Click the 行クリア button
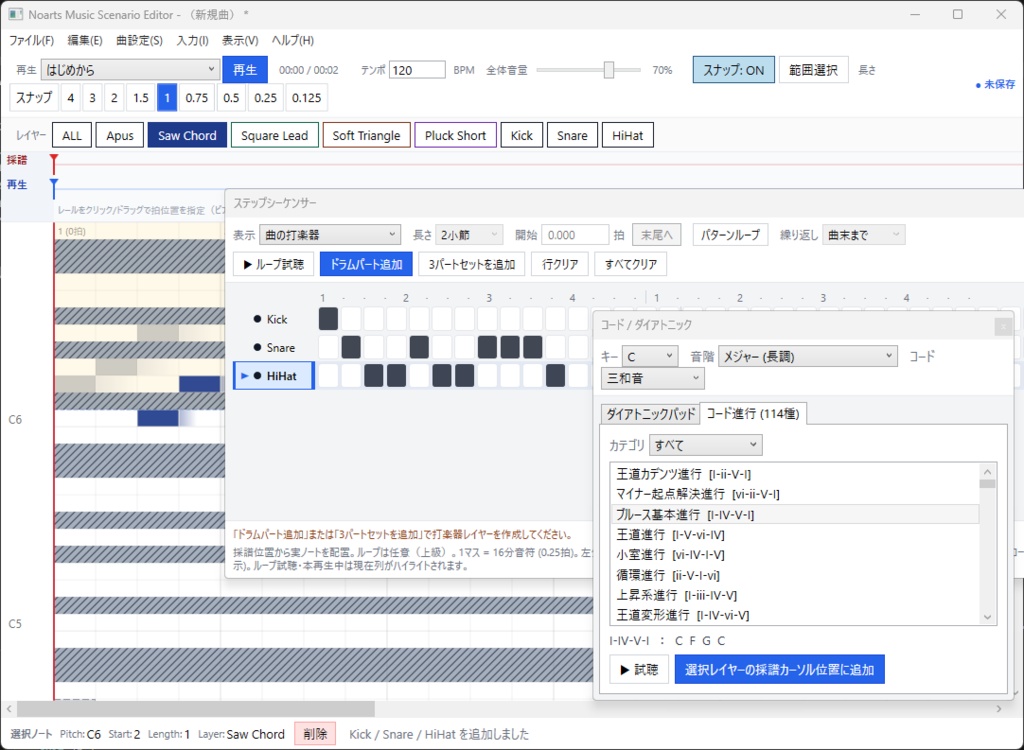The height and width of the screenshot is (750, 1024). pos(560,265)
